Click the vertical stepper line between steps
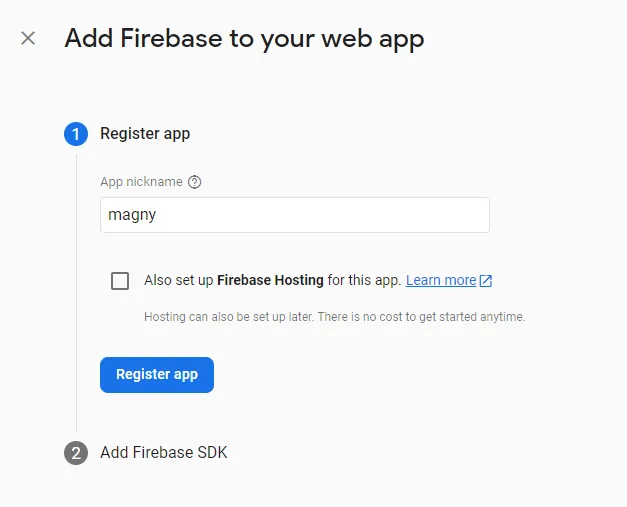Viewport: 627px width, 507px height. click(x=76, y=300)
